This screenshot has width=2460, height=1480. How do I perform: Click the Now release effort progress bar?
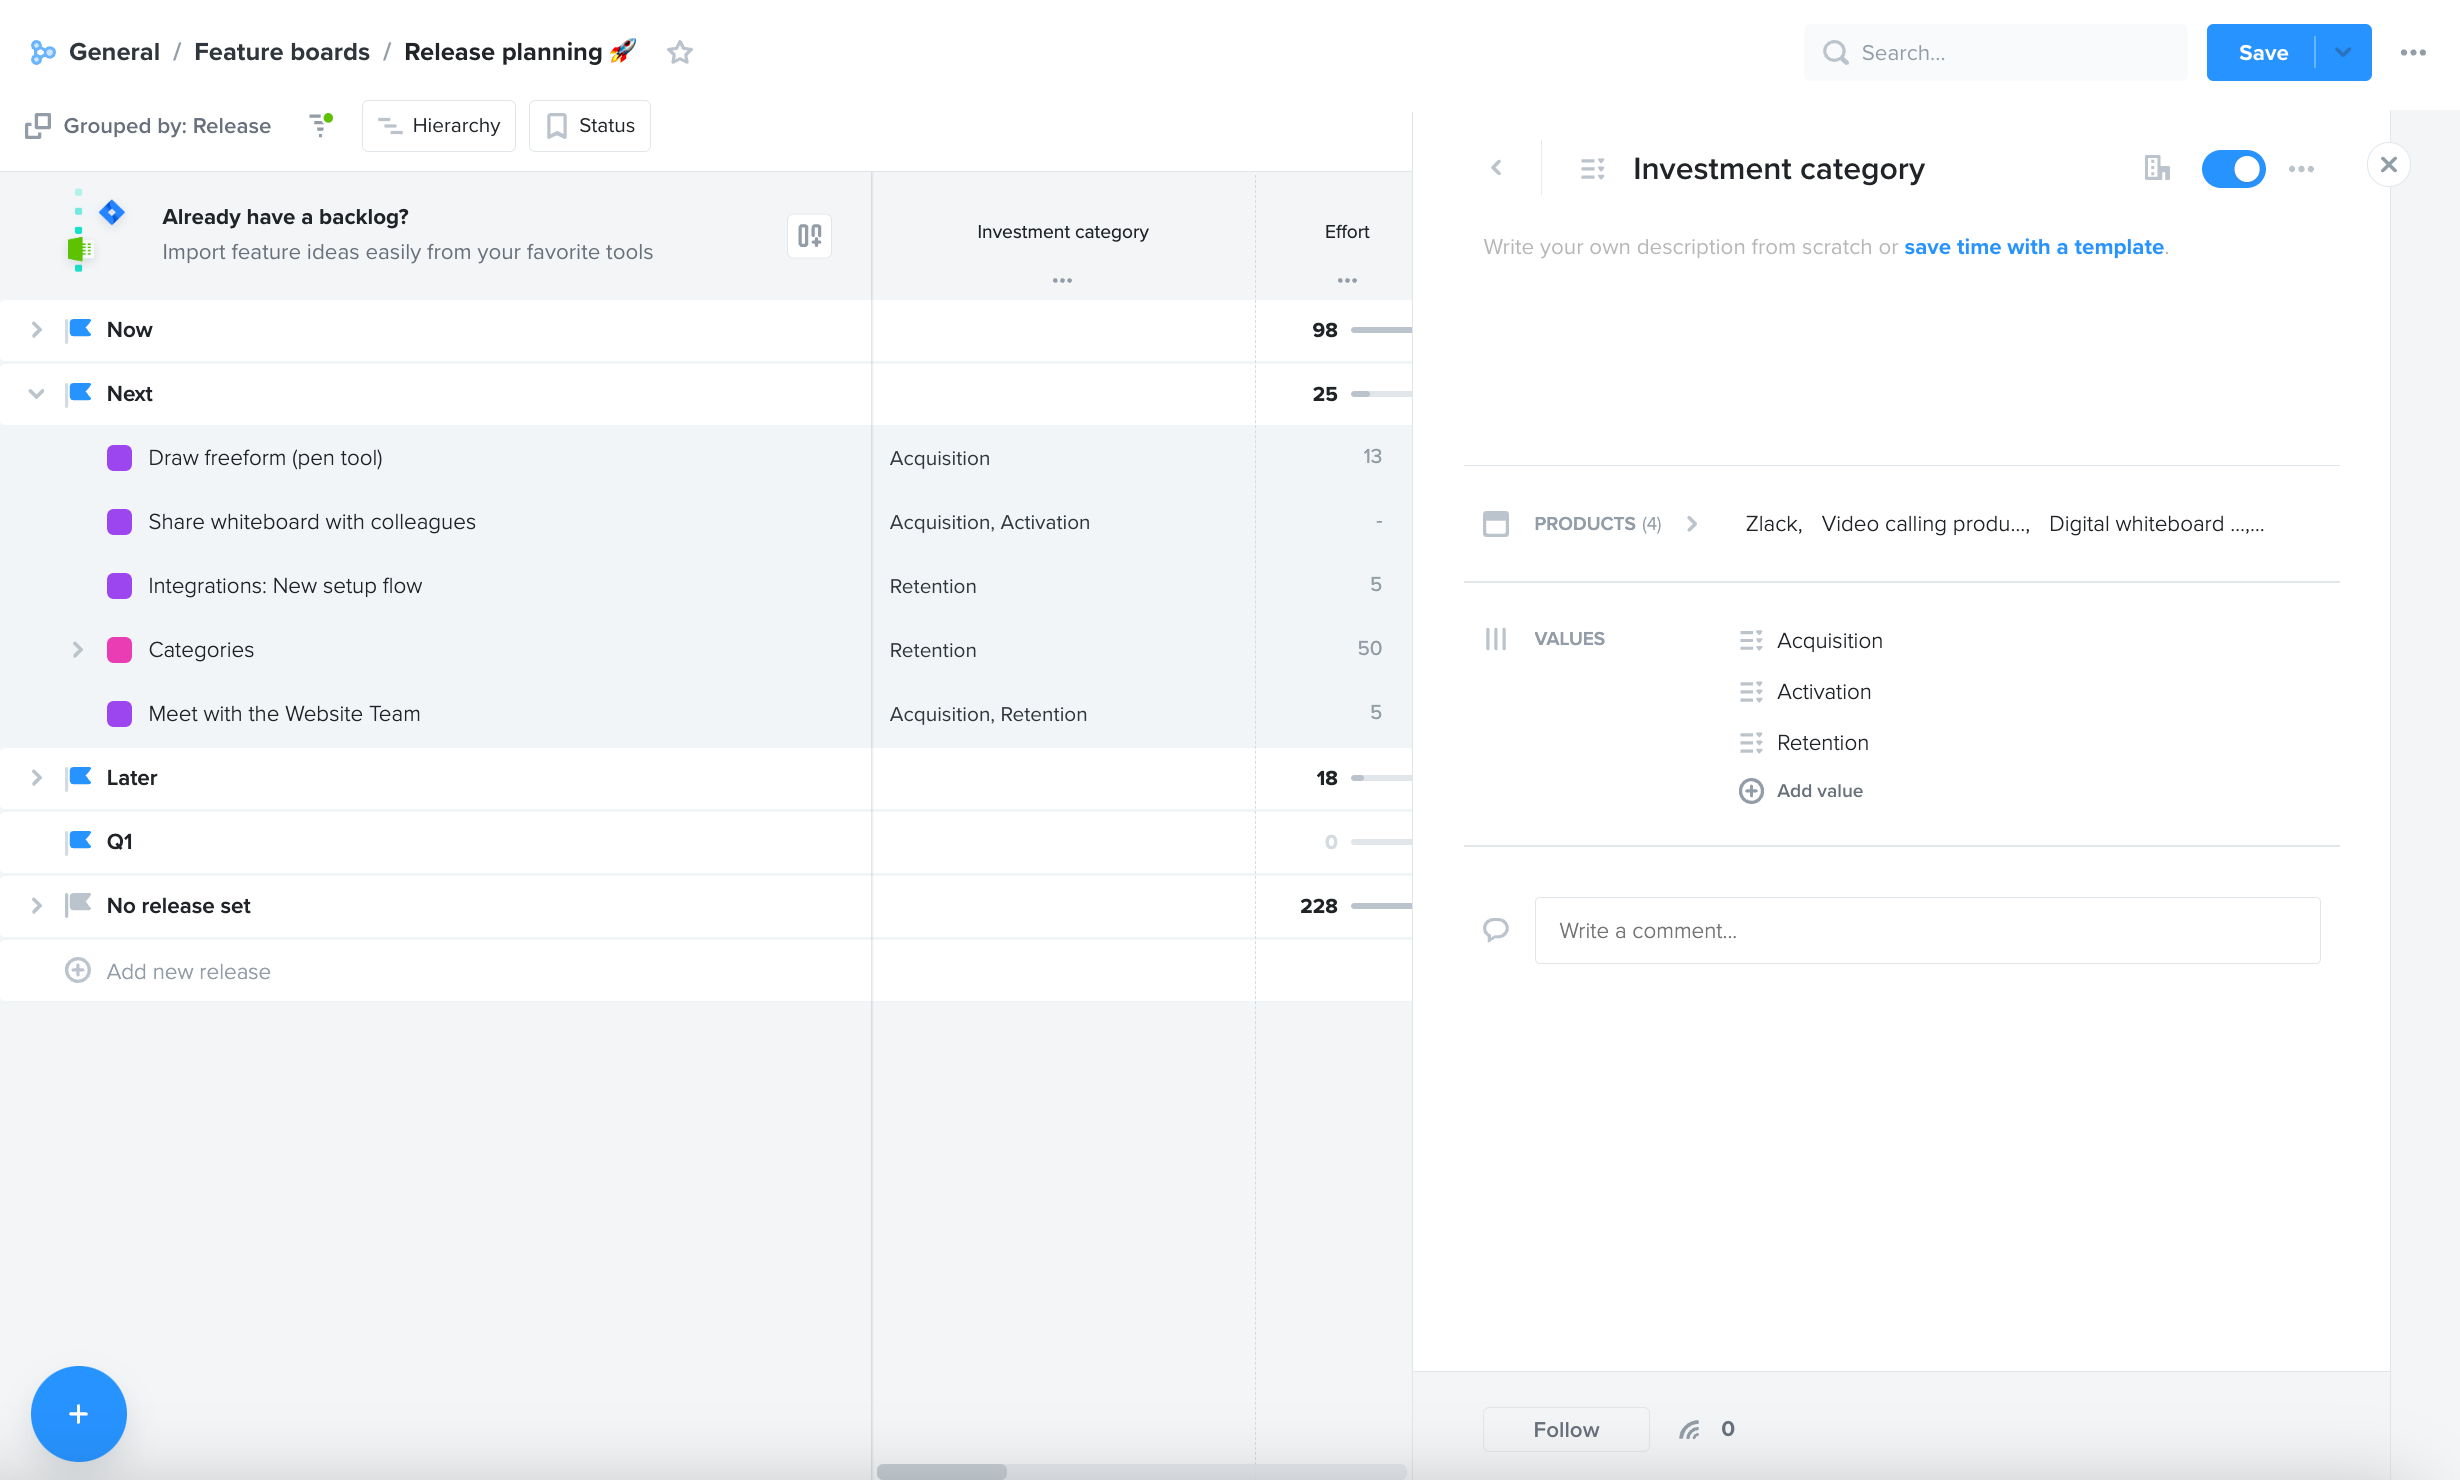click(x=1381, y=329)
